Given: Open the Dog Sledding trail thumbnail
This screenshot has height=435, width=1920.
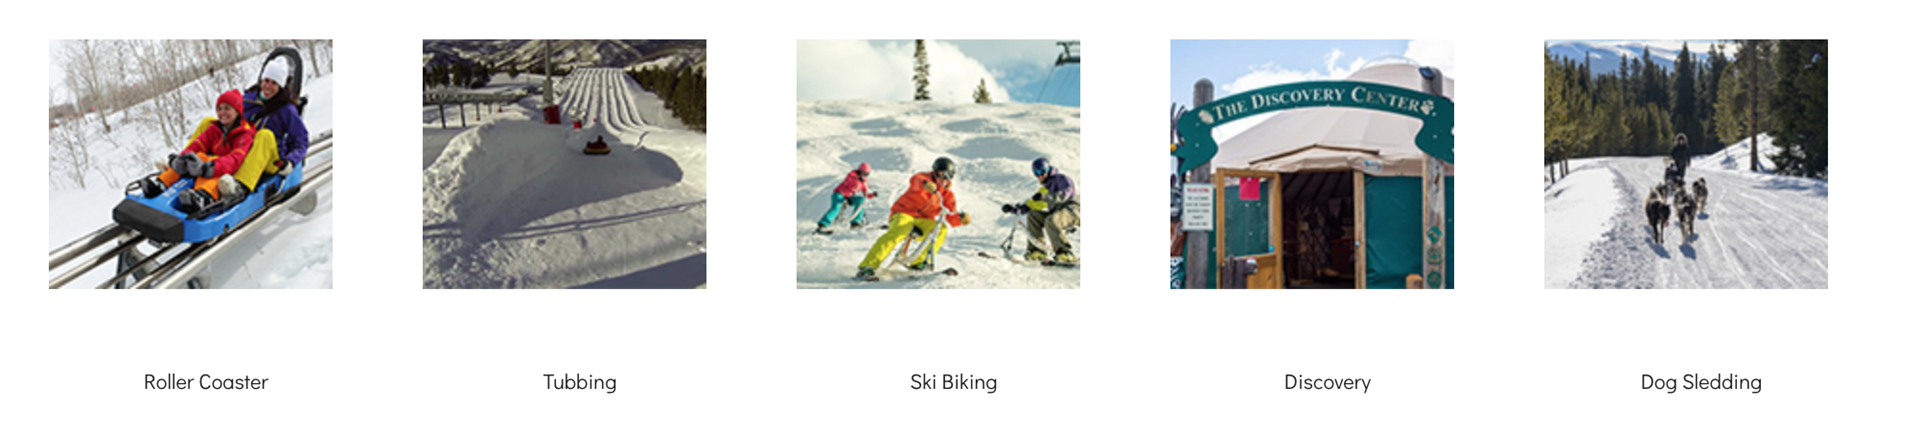Looking at the screenshot, I should click(x=1686, y=164).
